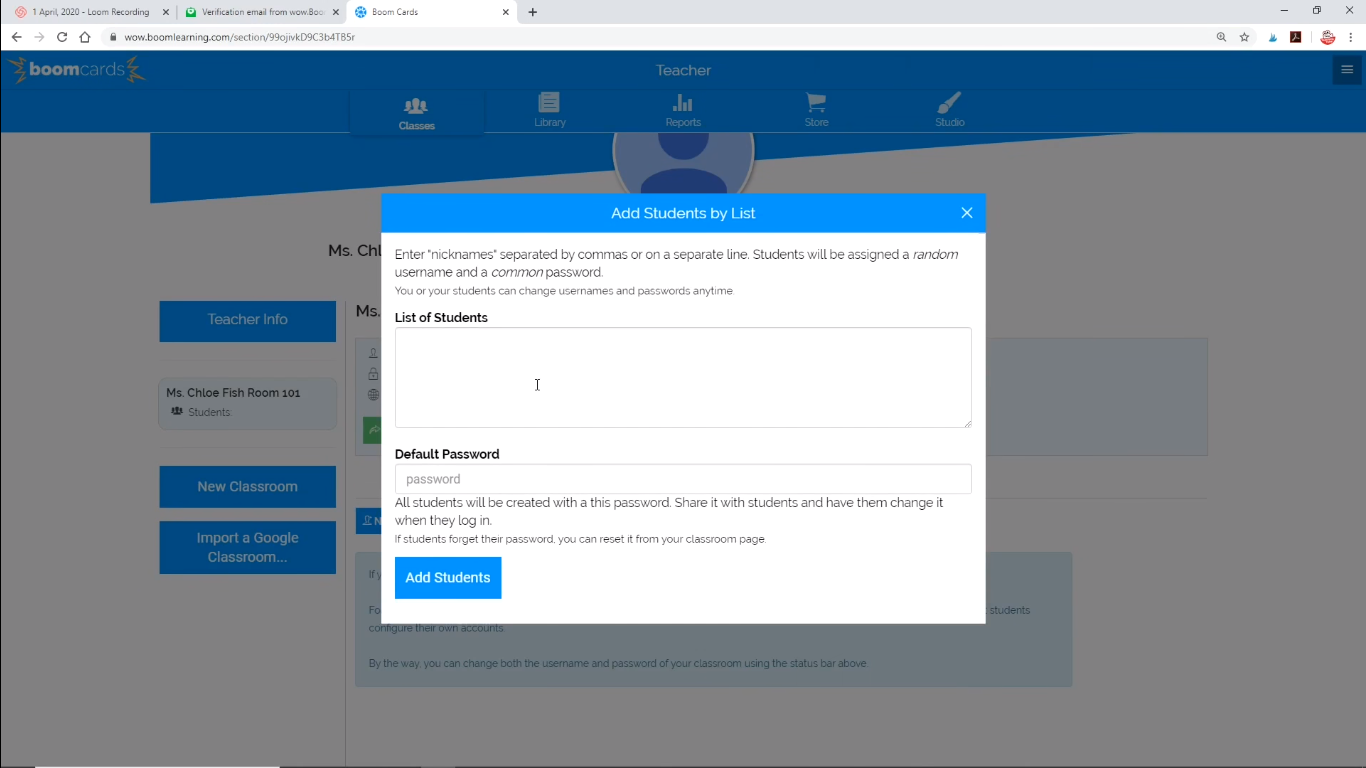The height and width of the screenshot is (768, 1366).
Task: Go to the Reports tab
Action: (x=683, y=111)
